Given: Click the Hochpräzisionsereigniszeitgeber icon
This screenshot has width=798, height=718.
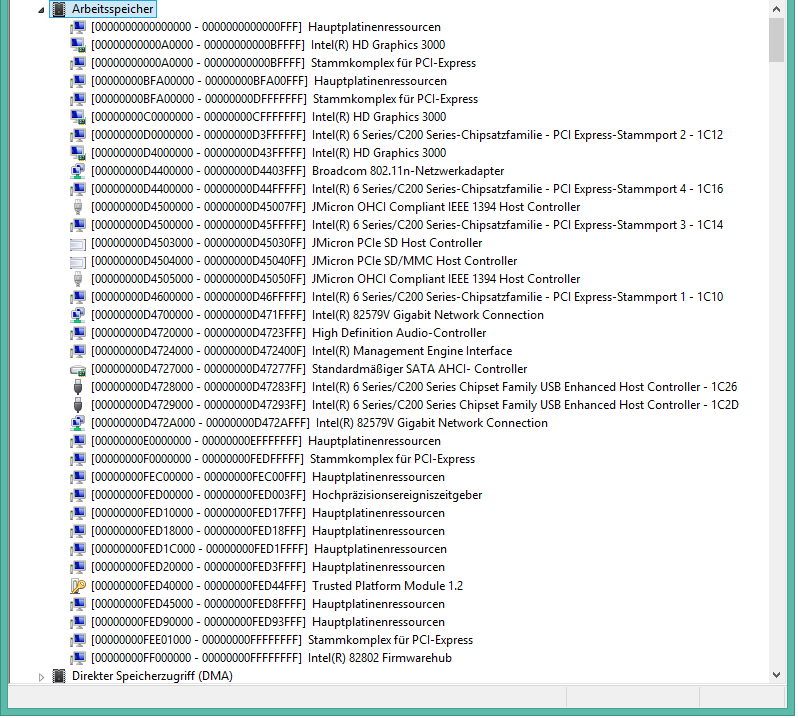Looking at the screenshot, I should [x=78, y=496].
